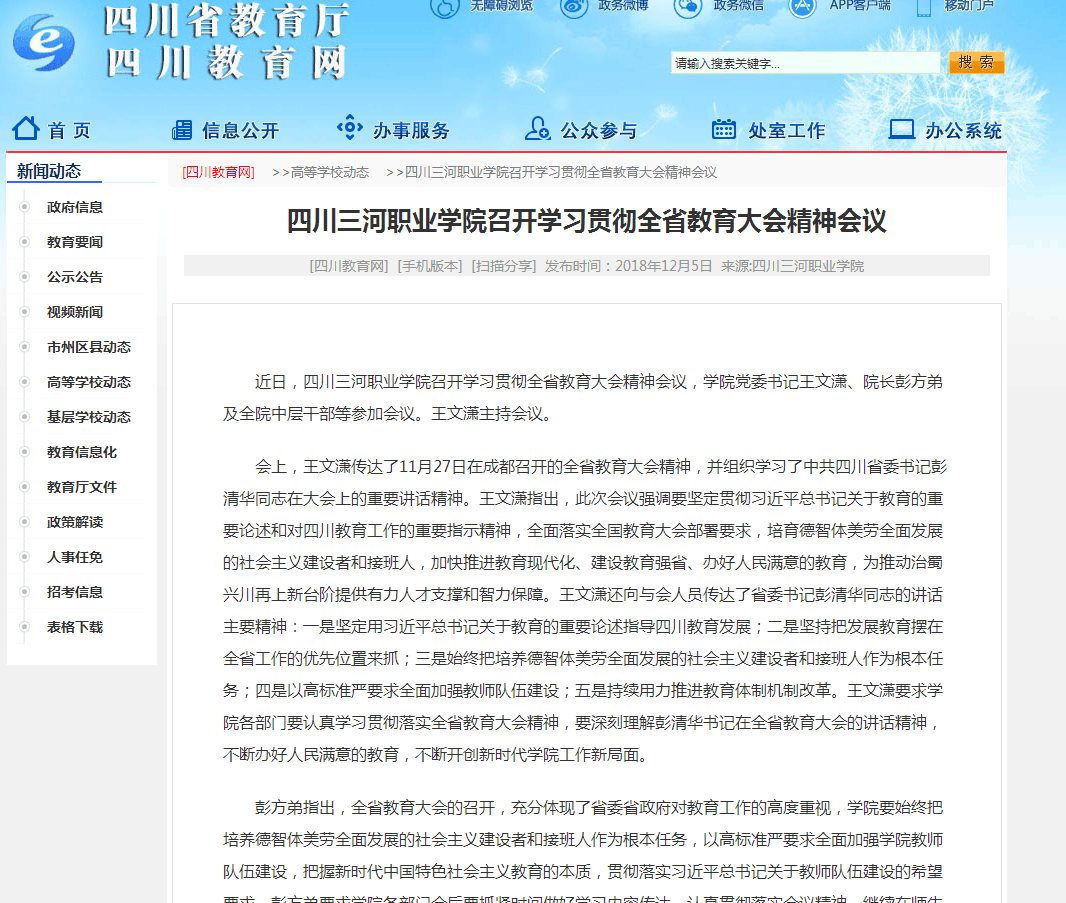Click the 办事服务 navigation icon

click(x=349, y=128)
